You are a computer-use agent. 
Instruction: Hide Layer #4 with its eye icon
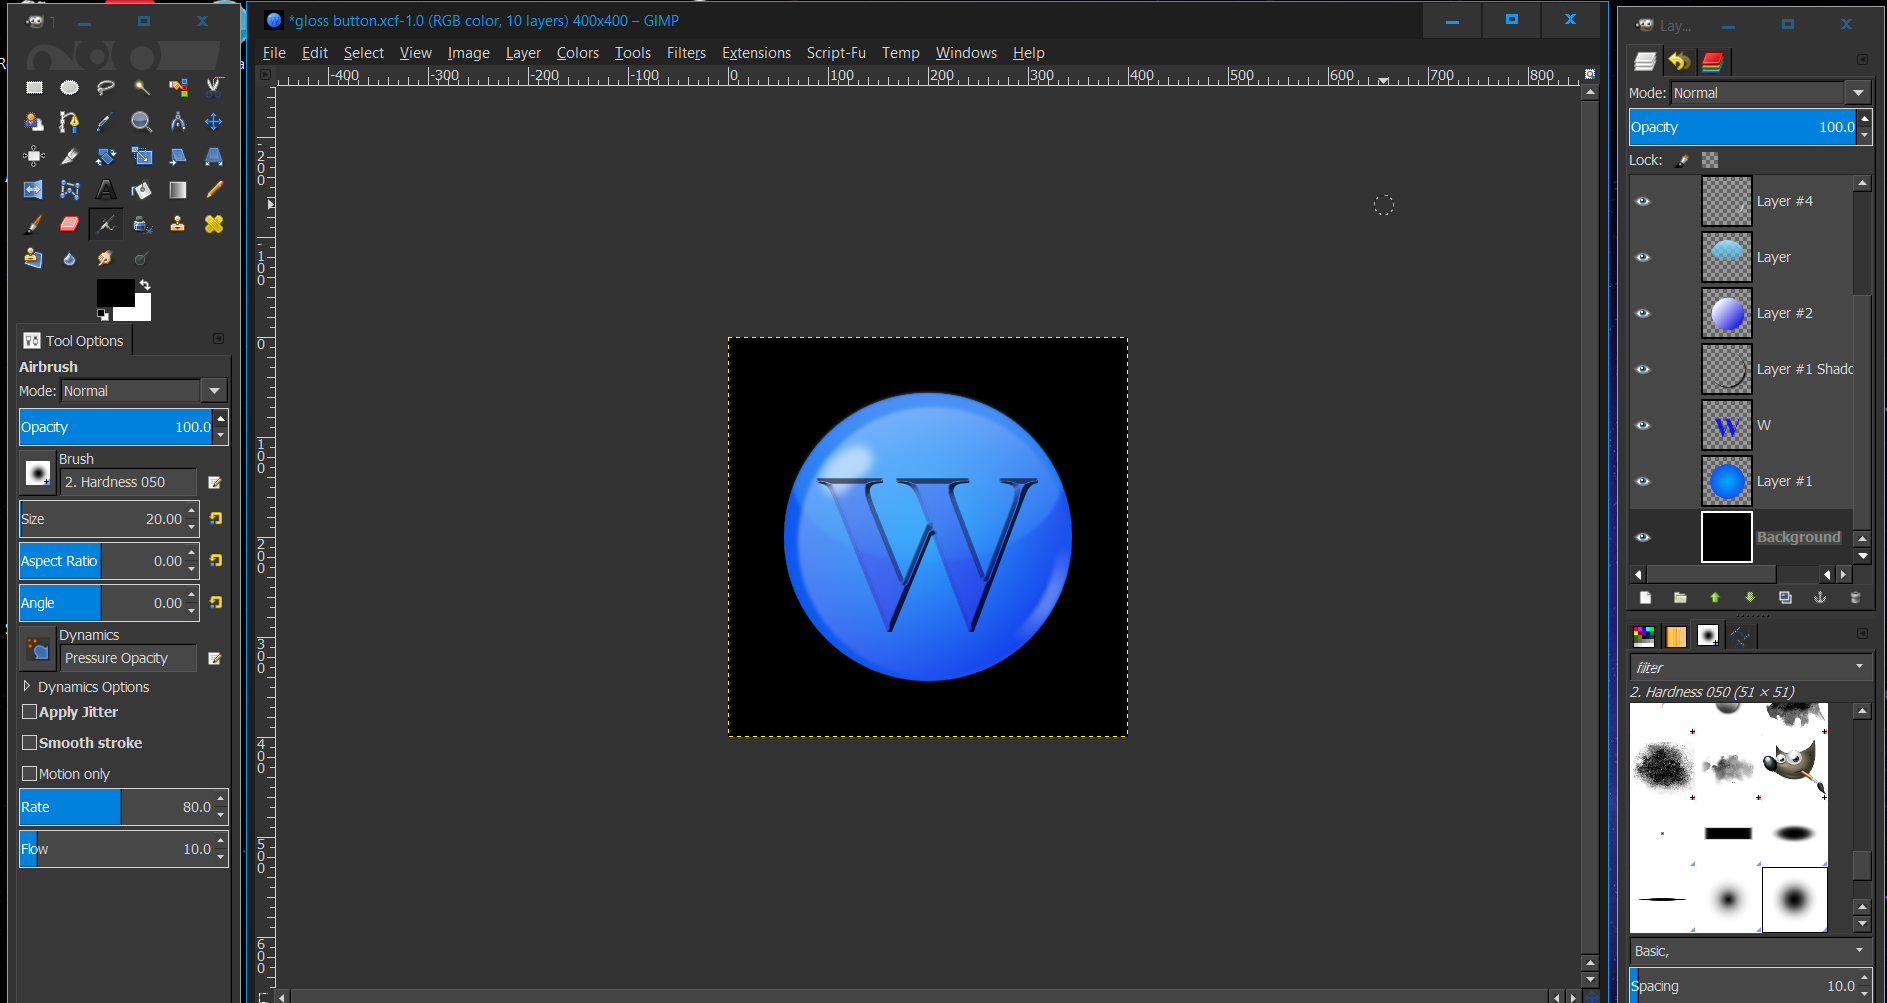coord(1643,201)
